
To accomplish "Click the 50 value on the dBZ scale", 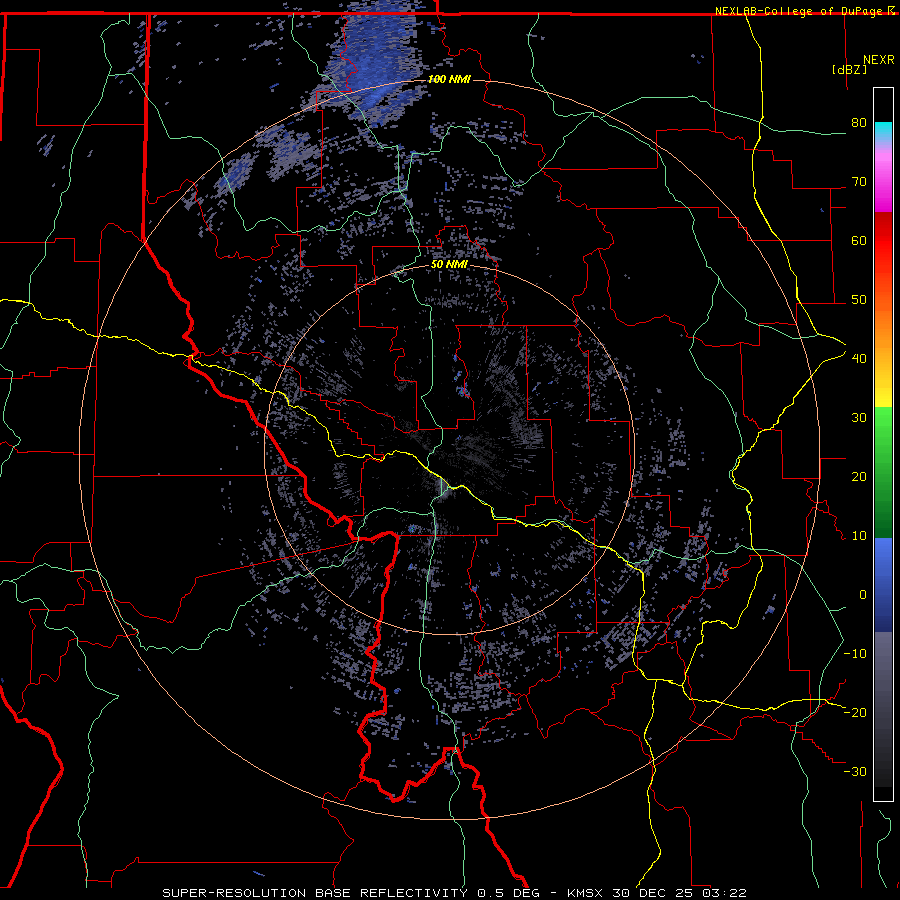I will [x=859, y=300].
